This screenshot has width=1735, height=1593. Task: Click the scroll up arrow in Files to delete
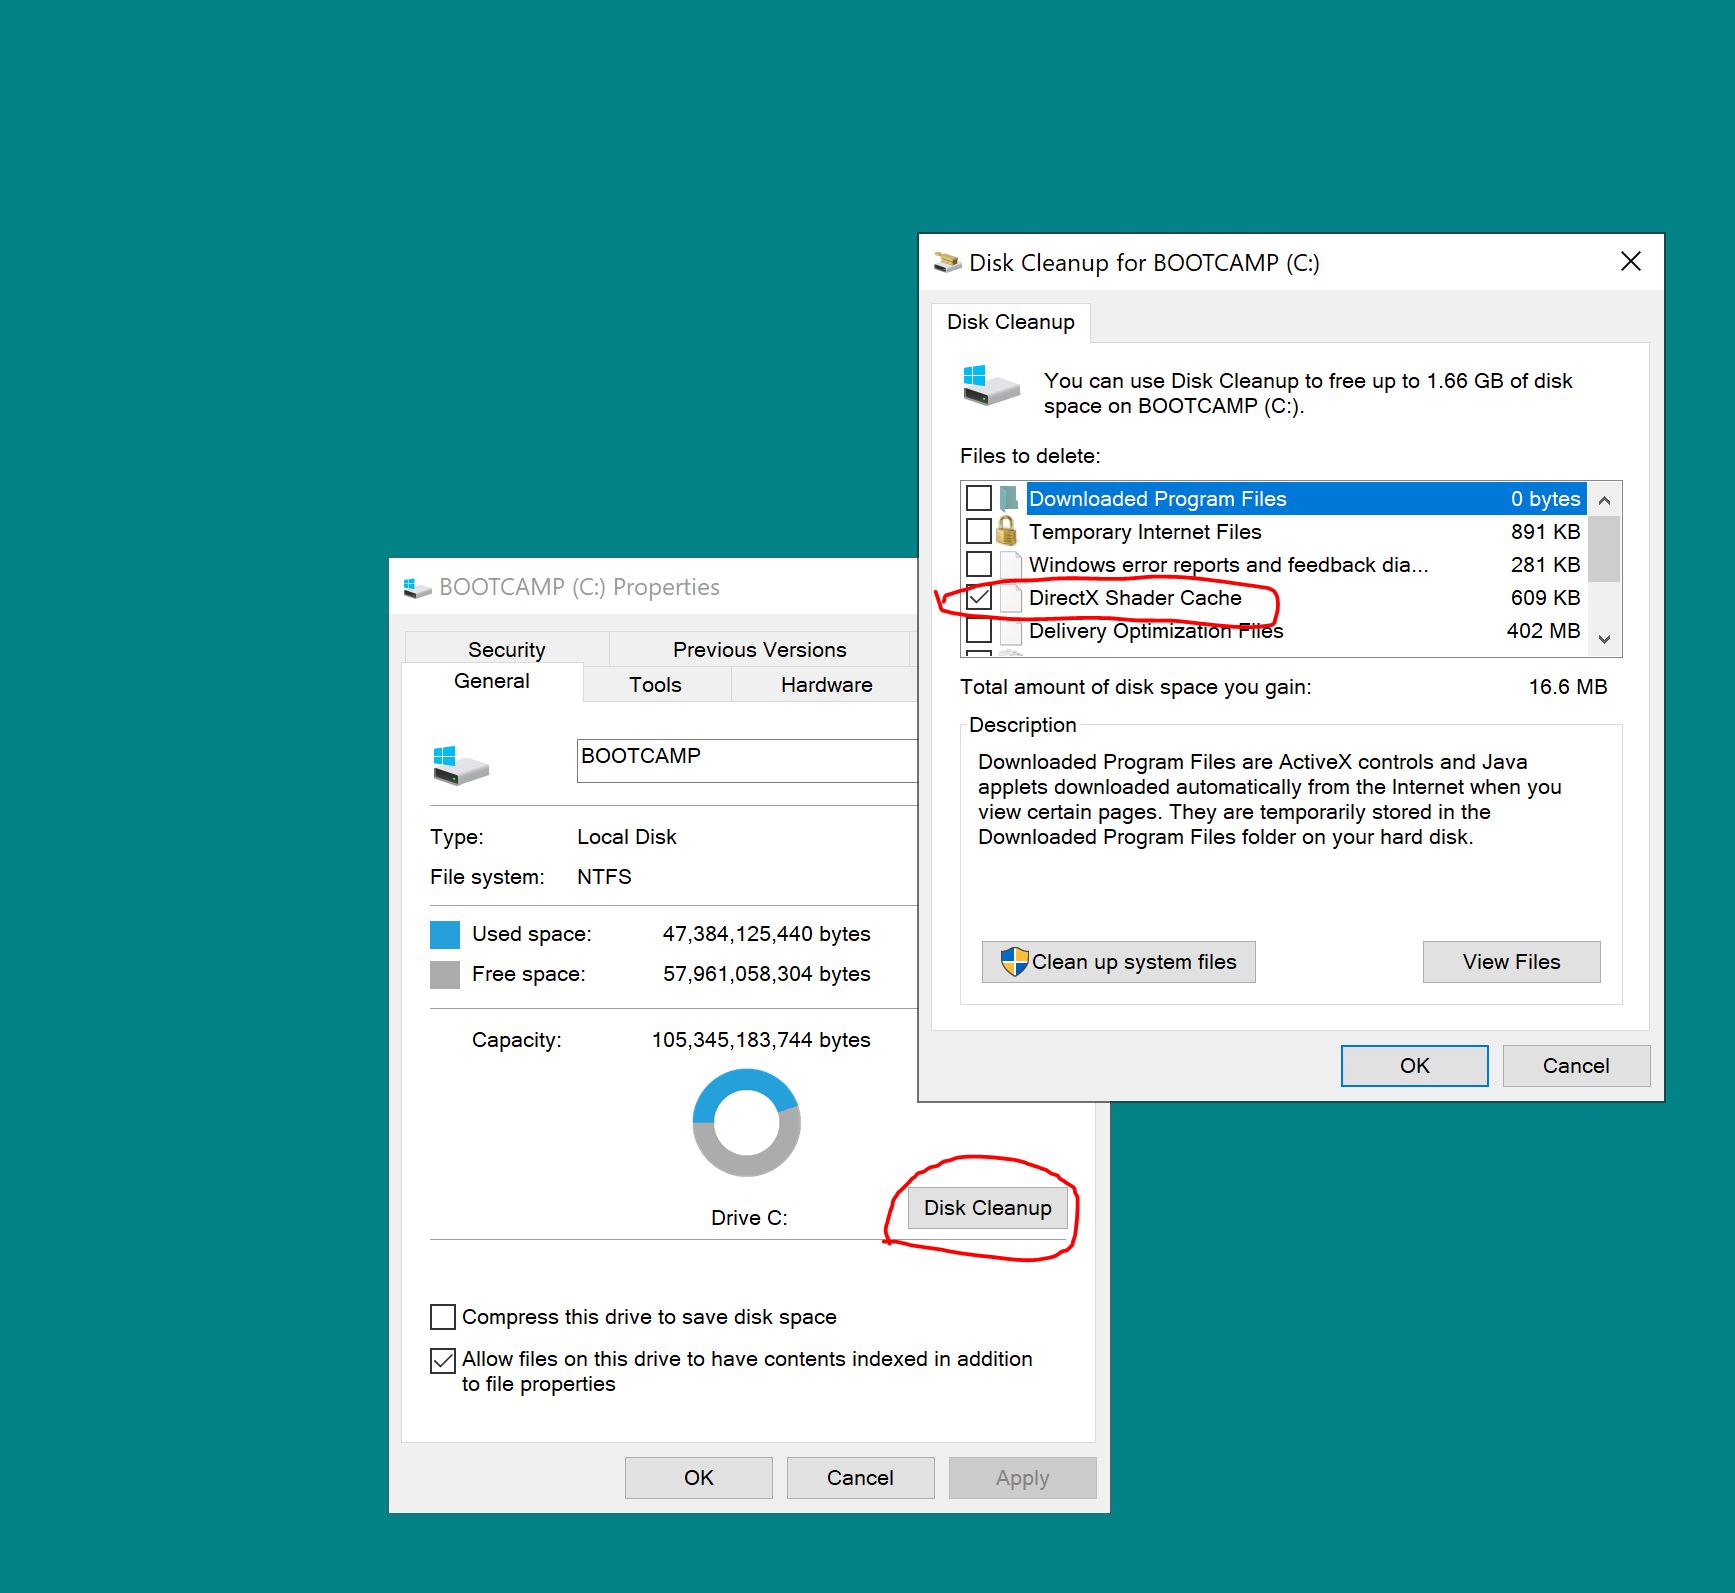[1604, 499]
